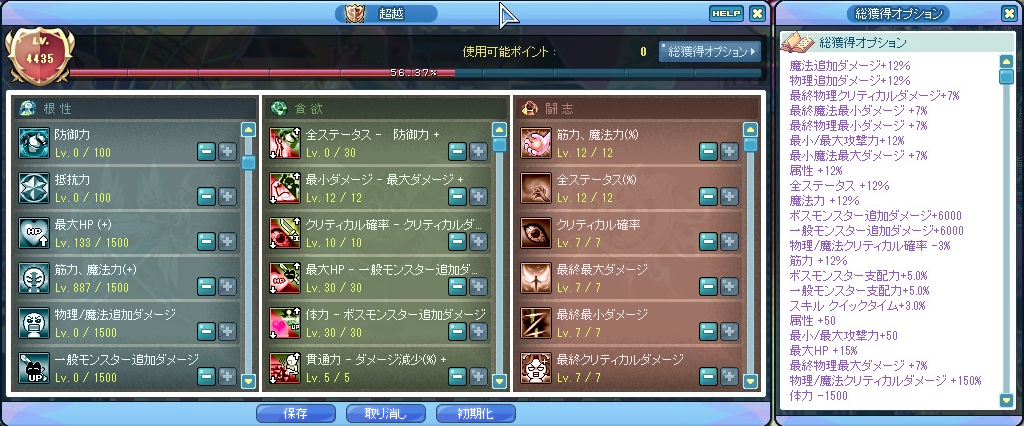Select the 最終クリティカルダメージ icon

(536, 369)
